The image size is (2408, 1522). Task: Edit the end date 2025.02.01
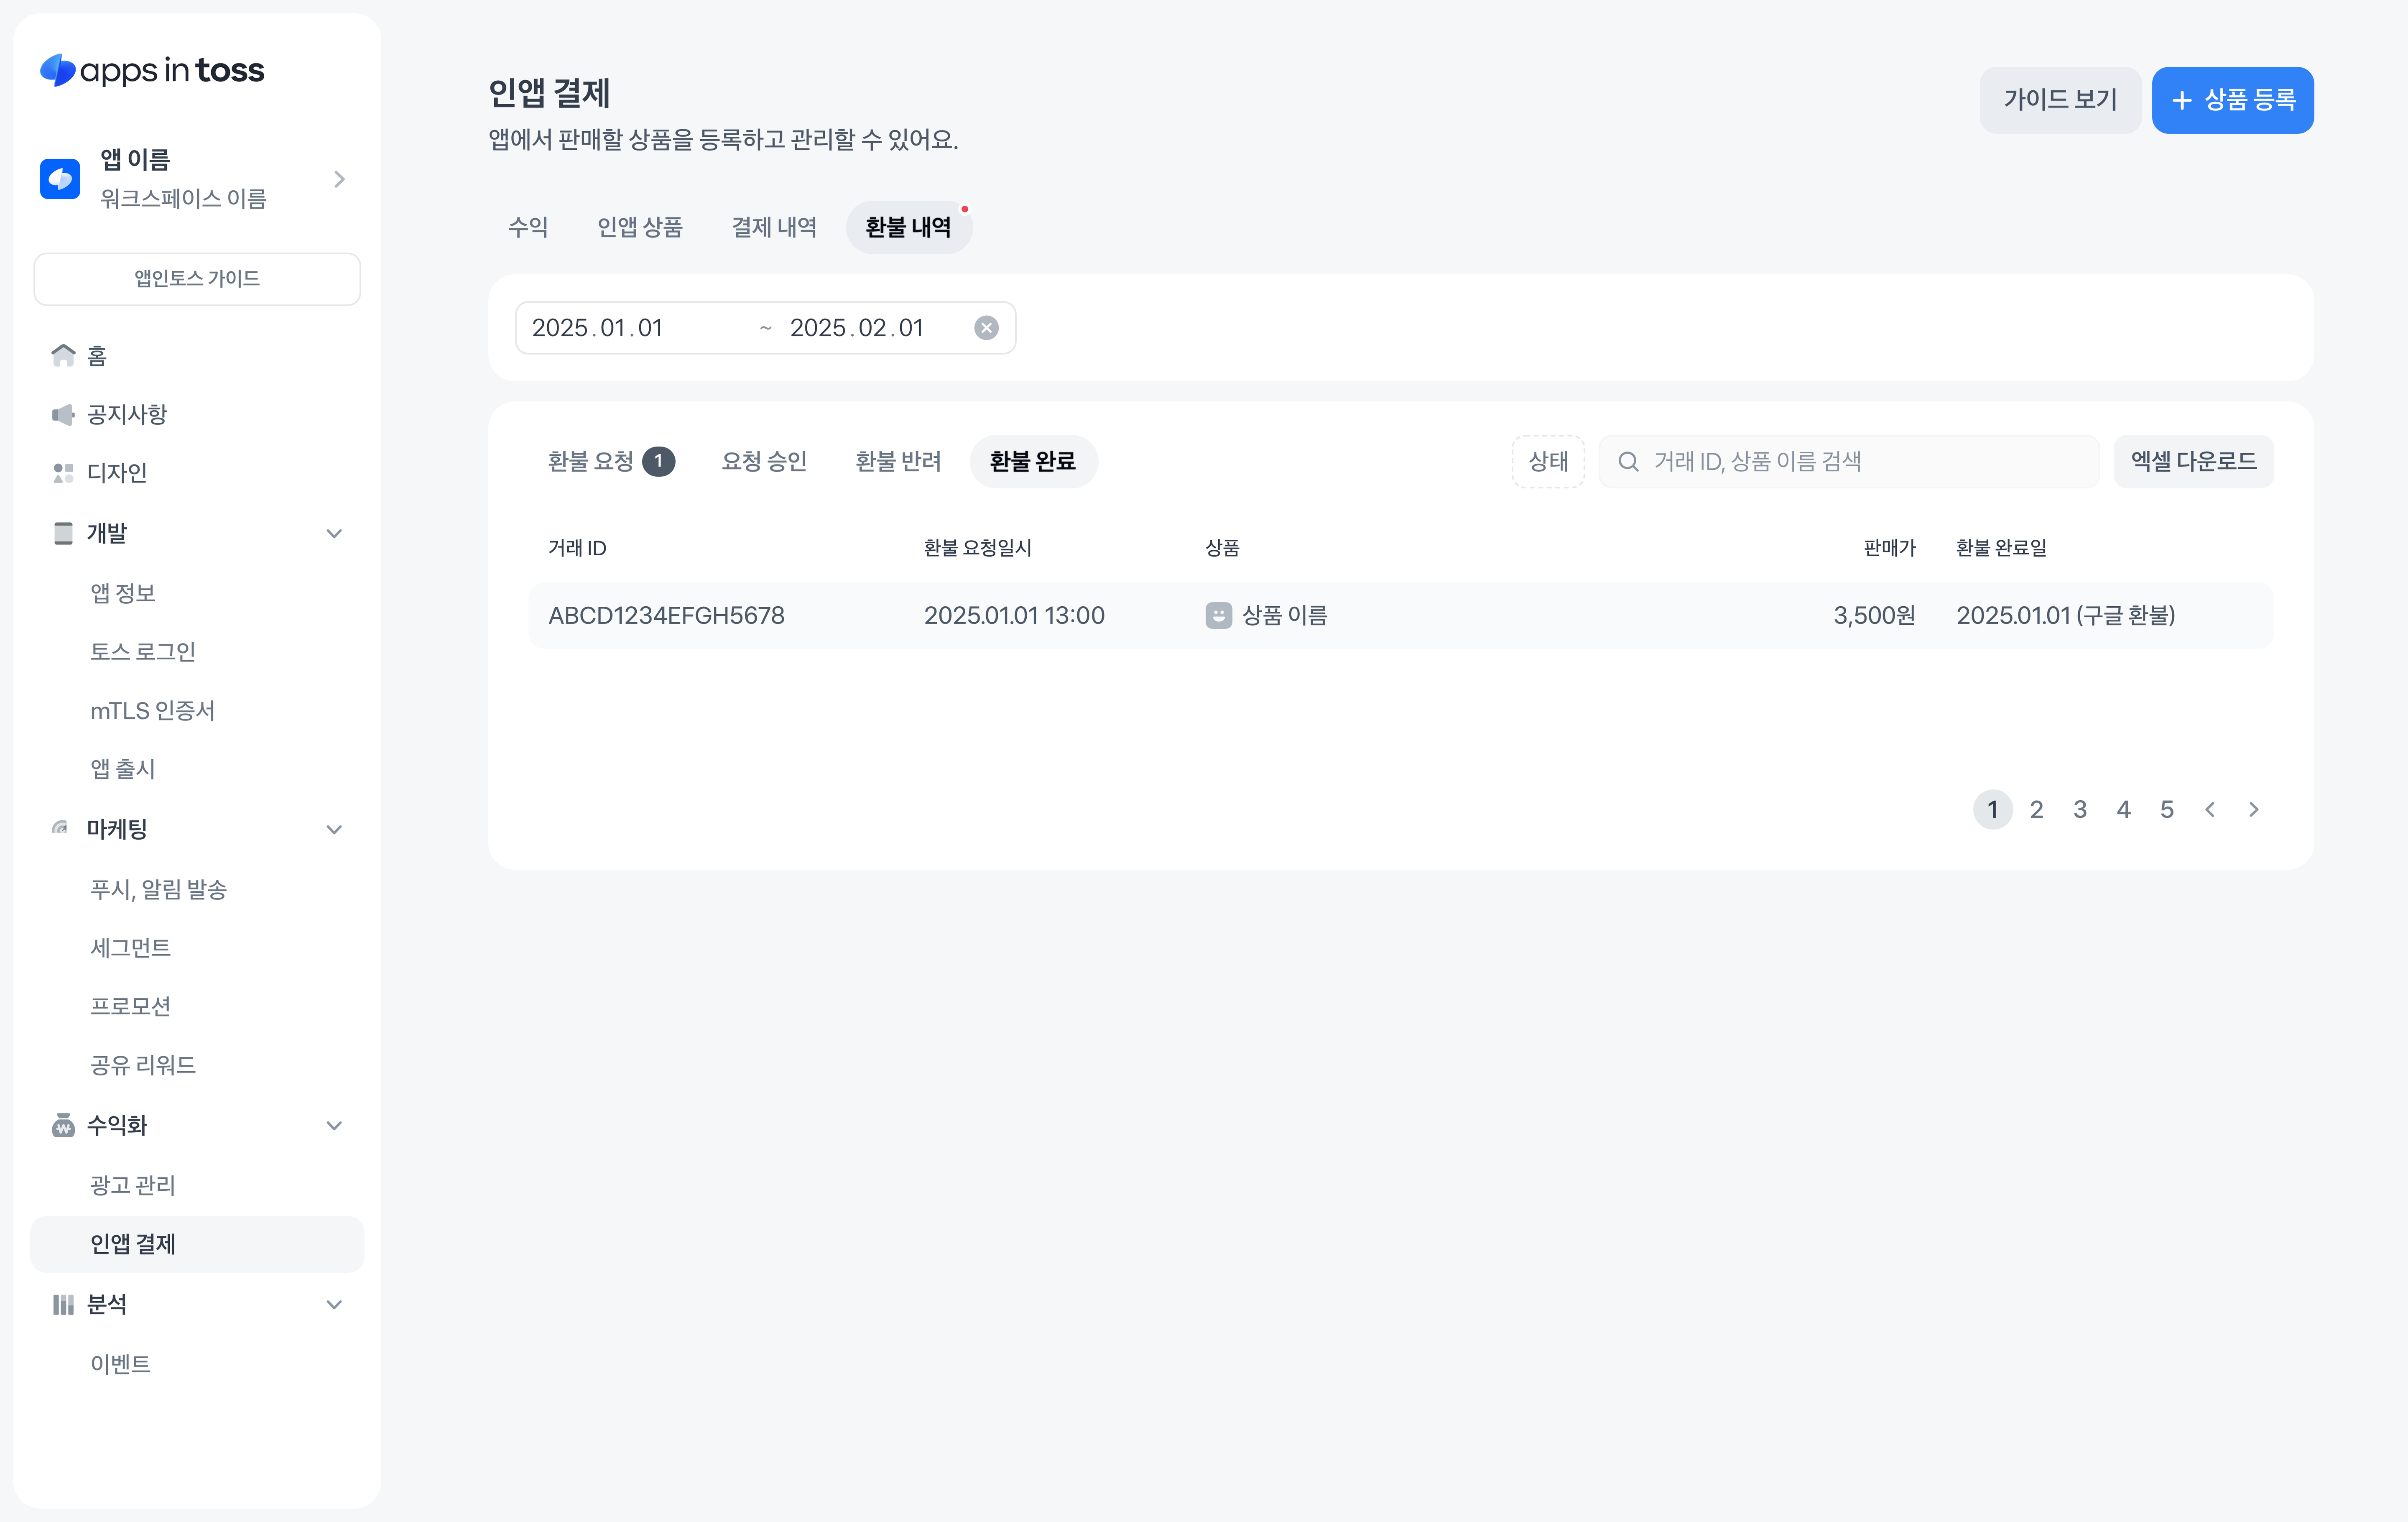[856, 328]
